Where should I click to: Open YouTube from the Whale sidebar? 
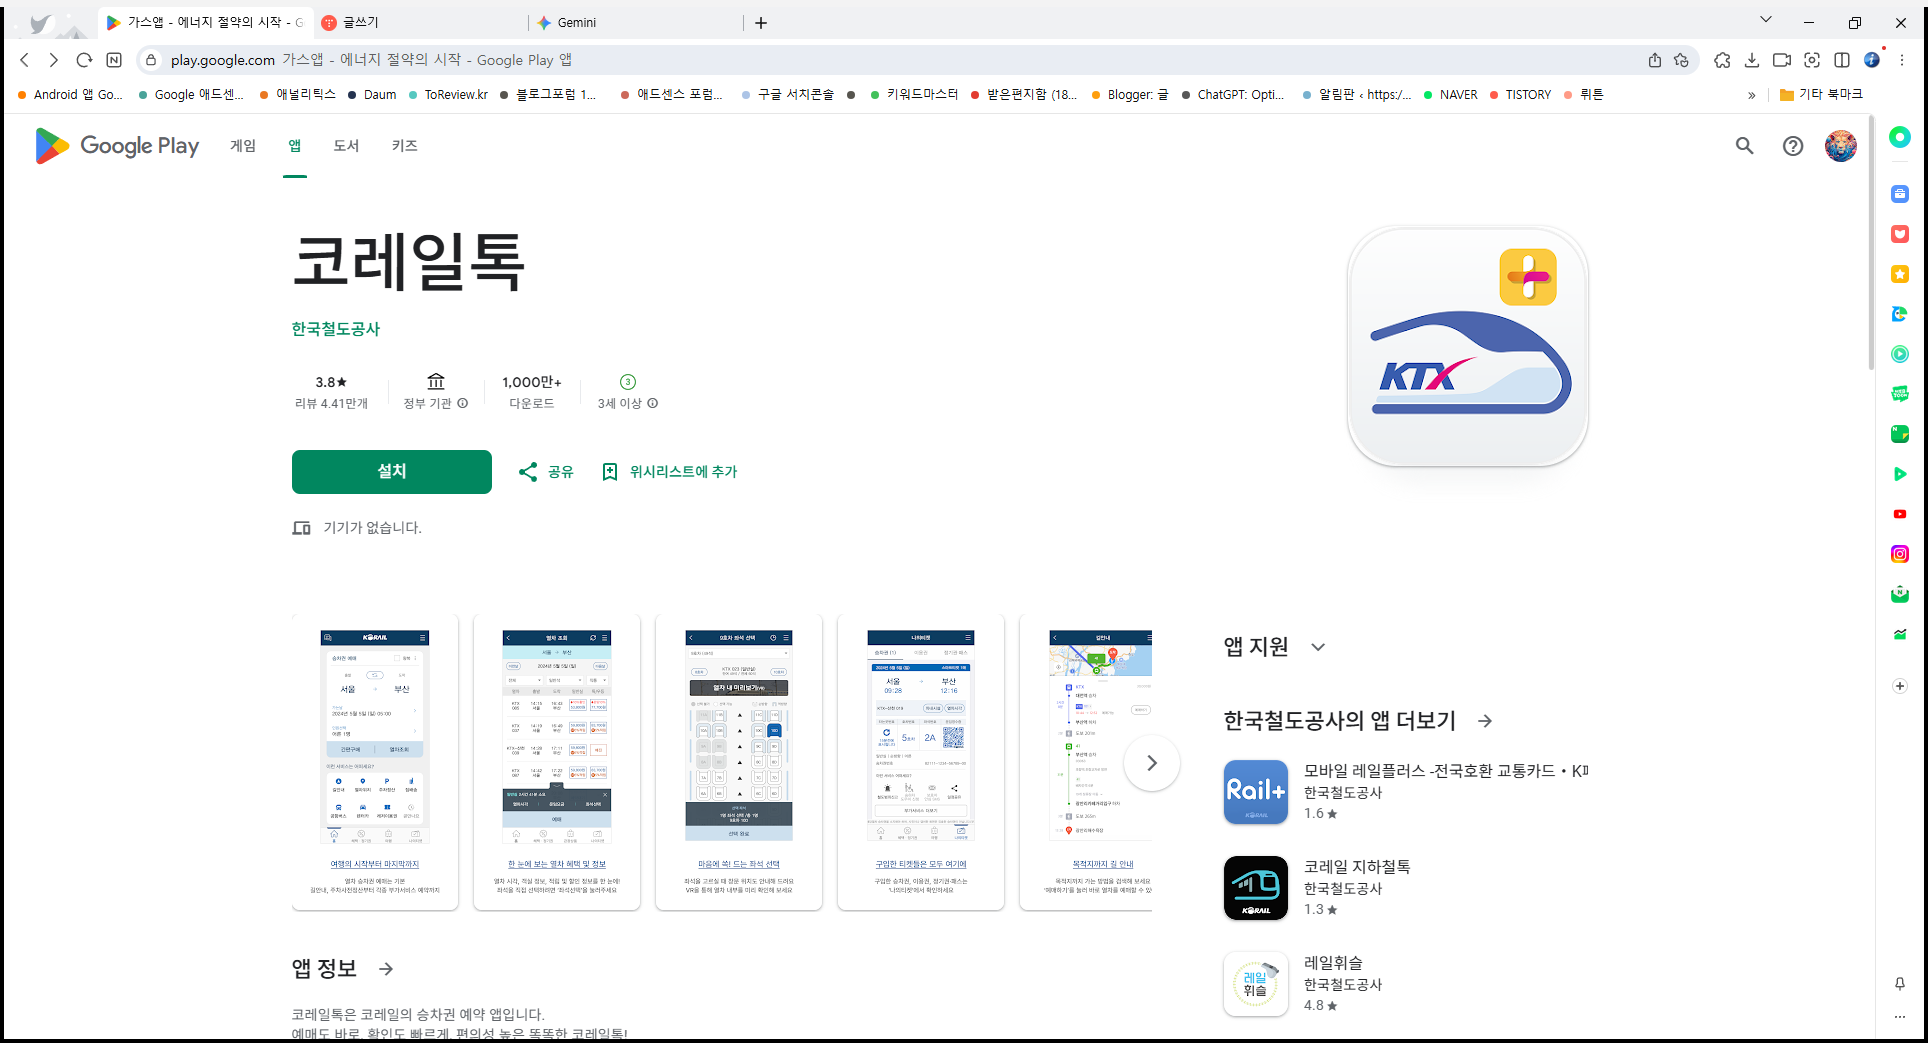pos(1899,514)
